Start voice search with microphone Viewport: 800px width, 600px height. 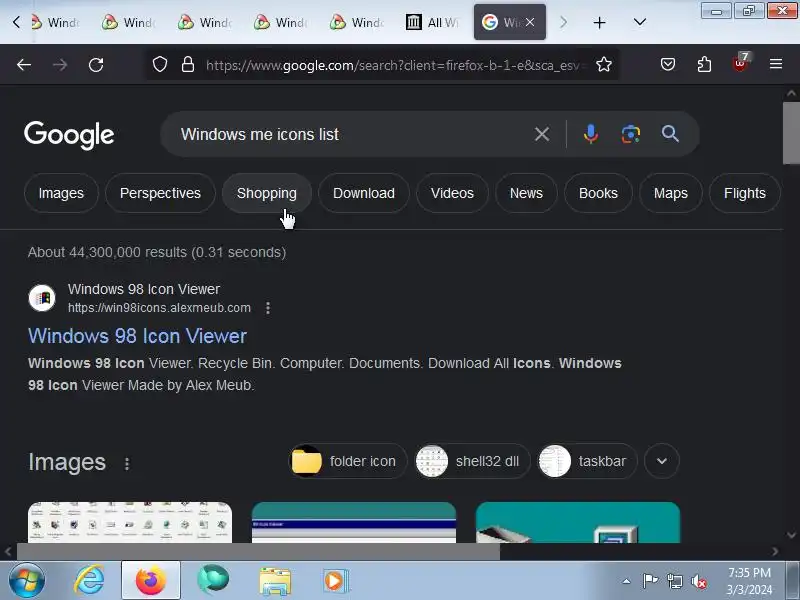pos(591,134)
